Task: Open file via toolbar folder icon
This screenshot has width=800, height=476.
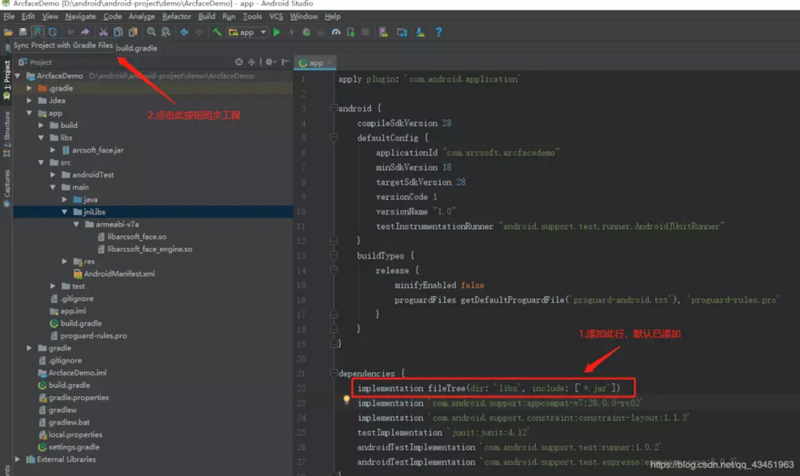Action: (8, 32)
